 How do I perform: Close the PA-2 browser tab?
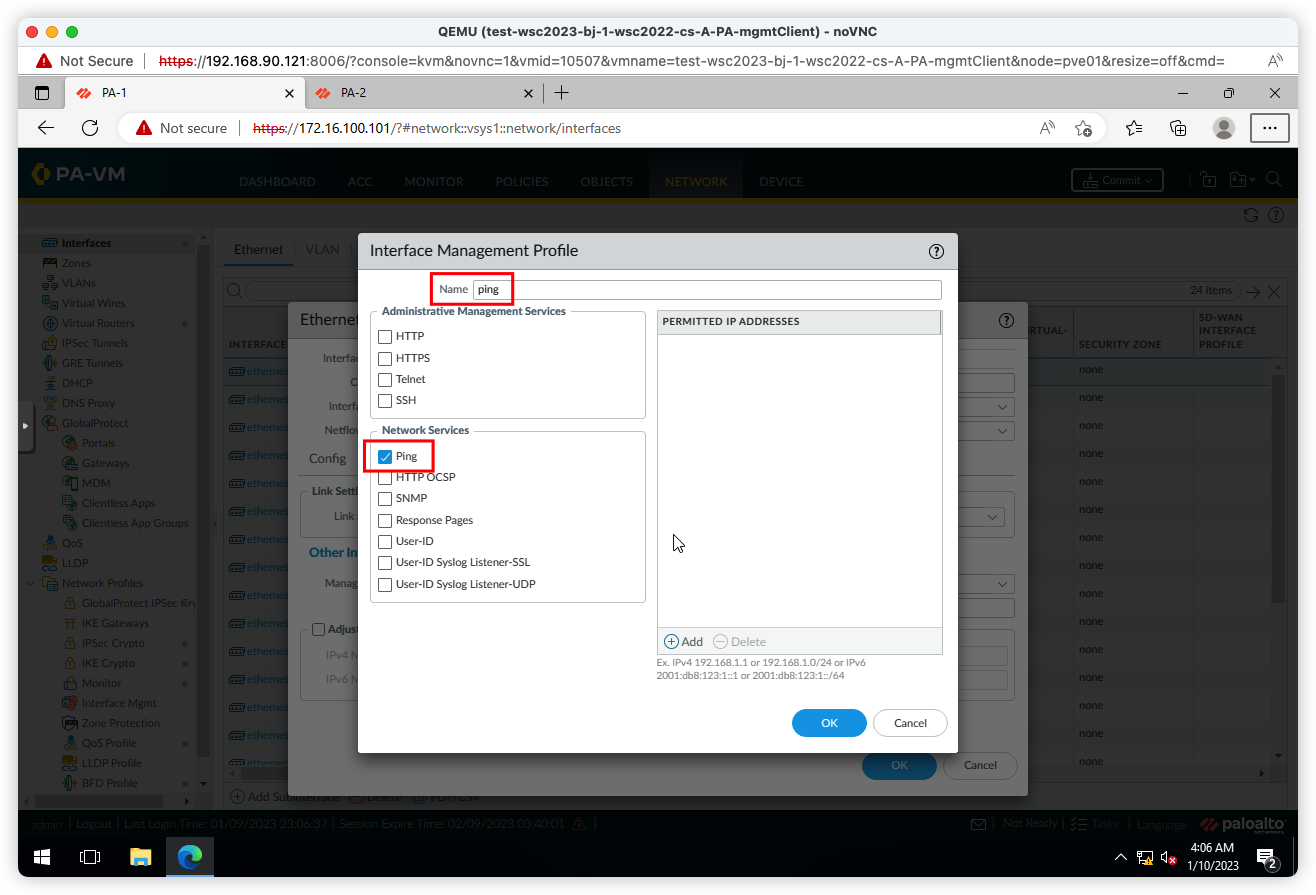click(529, 93)
